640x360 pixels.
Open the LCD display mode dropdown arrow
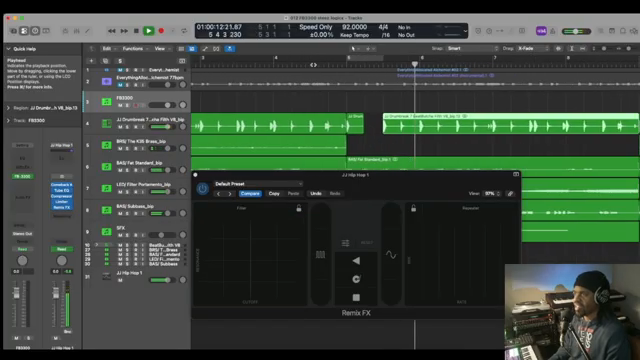point(465,31)
